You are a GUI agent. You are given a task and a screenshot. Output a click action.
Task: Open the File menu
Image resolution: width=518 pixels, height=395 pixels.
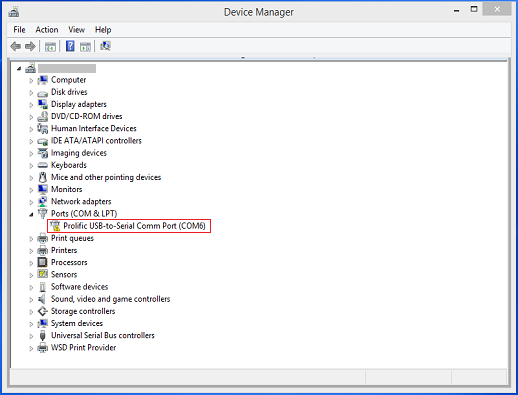click(x=19, y=30)
